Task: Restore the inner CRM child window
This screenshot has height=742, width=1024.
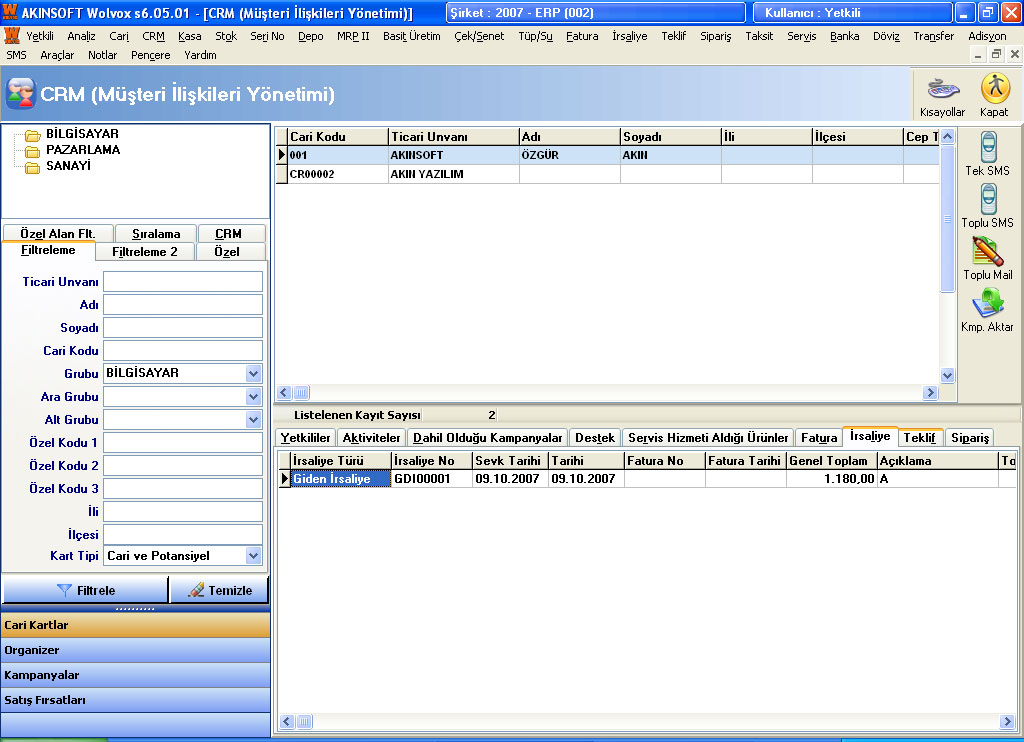Action: click(x=996, y=55)
